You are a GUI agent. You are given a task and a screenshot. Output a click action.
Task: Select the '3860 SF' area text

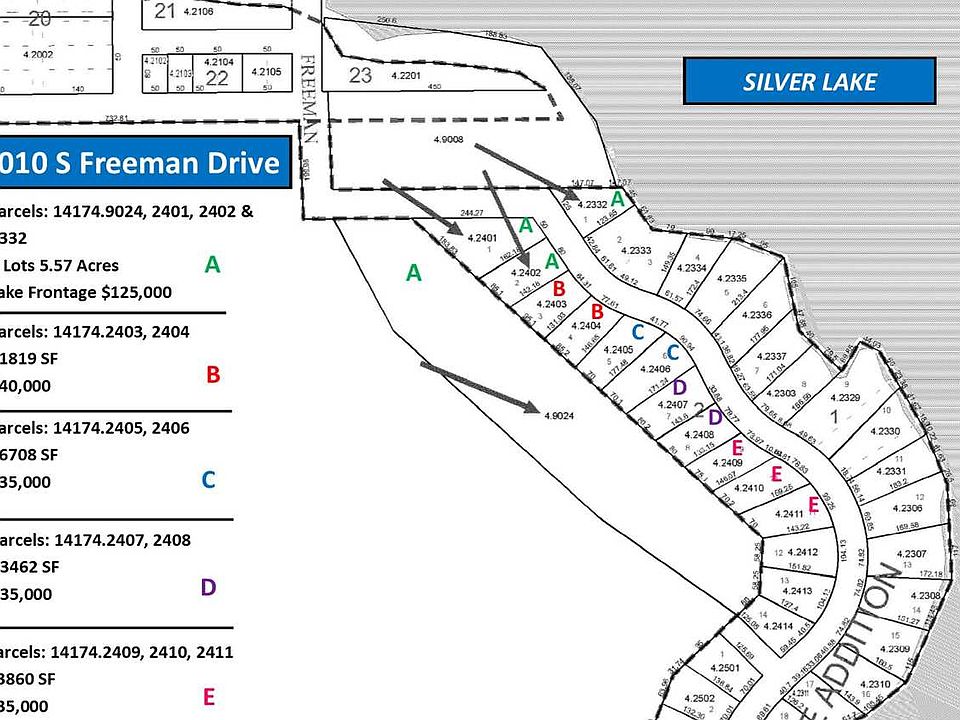[x=28, y=679]
